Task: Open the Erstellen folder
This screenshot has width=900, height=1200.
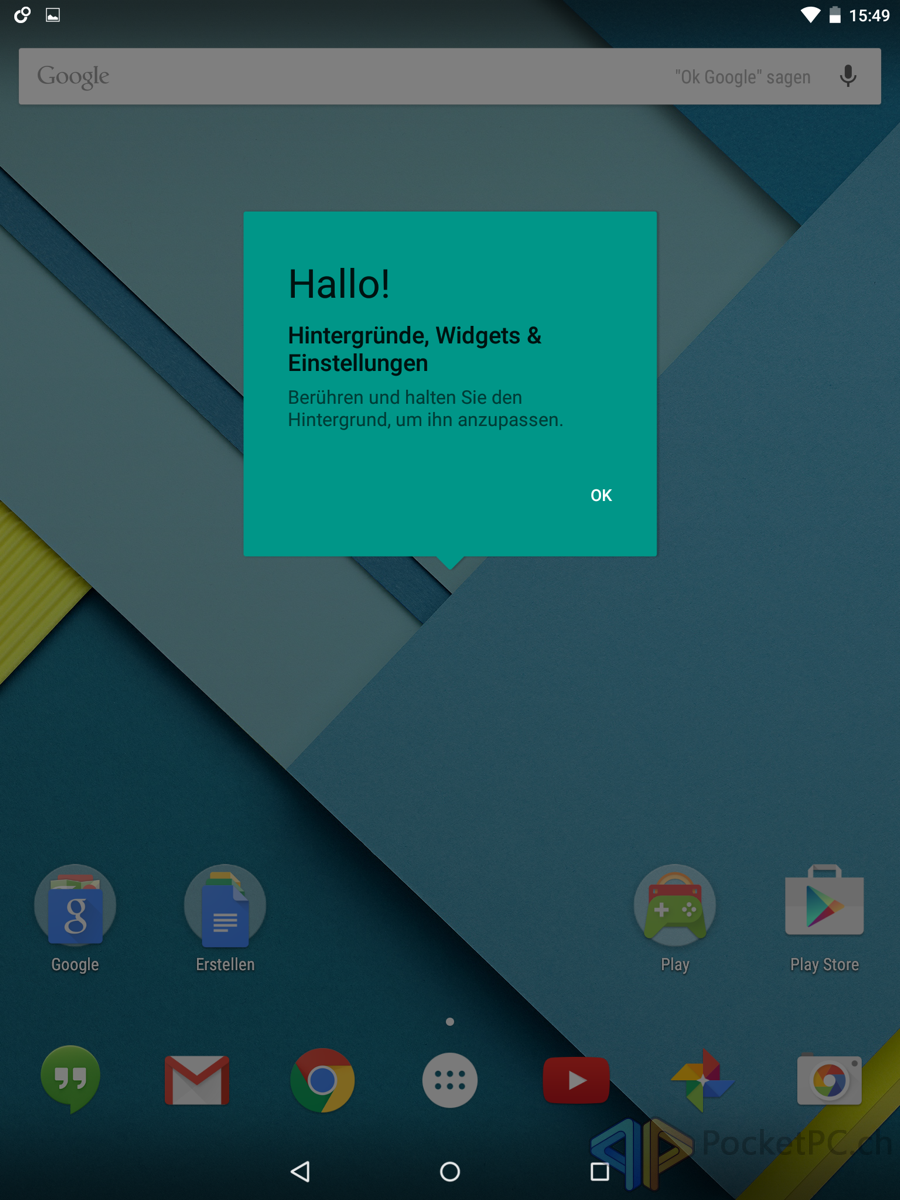Action: coord(225,906)
